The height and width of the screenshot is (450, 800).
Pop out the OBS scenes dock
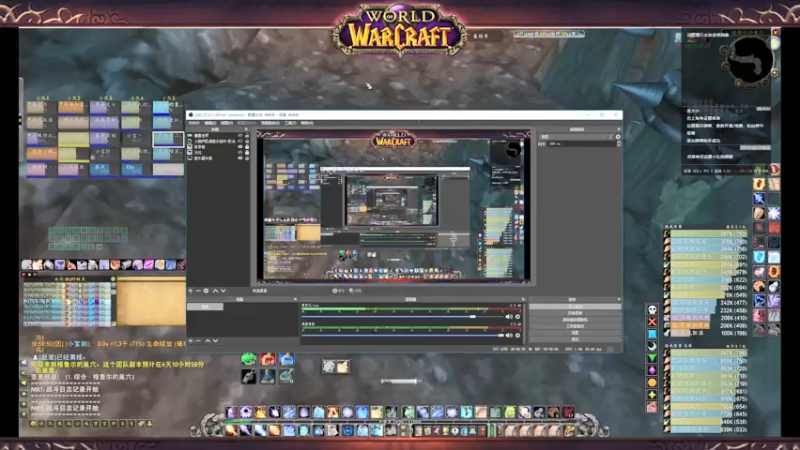pyautogui.click(x=295, y=299)
